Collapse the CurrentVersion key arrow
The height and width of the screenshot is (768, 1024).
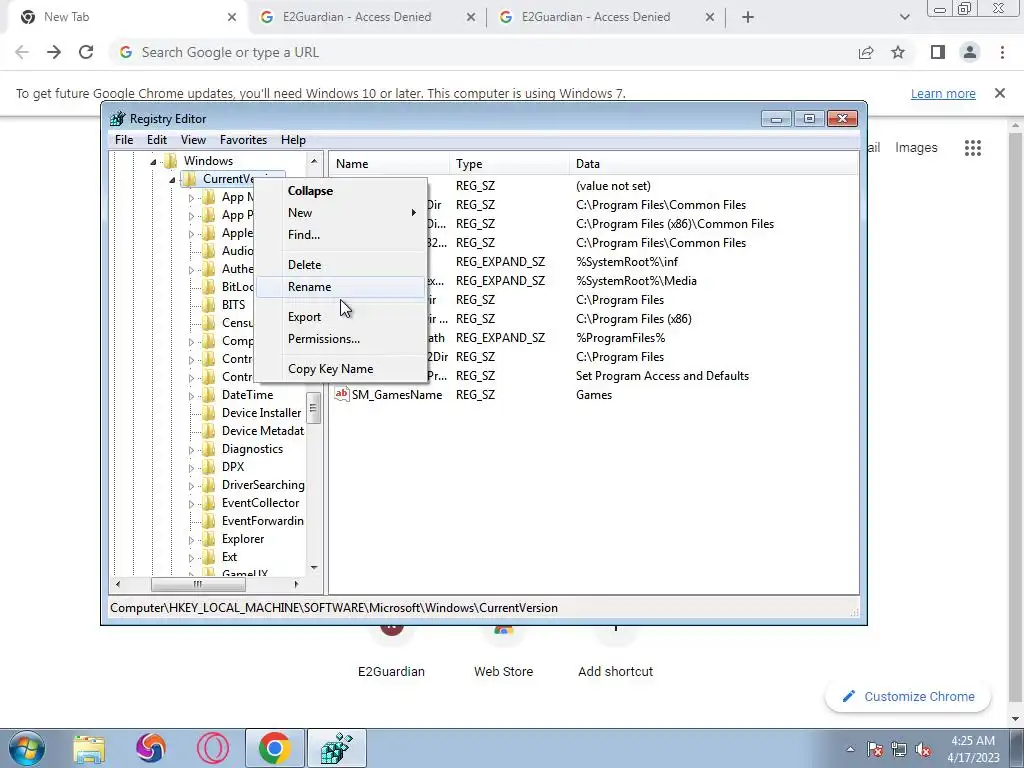(x=172, y=180)
